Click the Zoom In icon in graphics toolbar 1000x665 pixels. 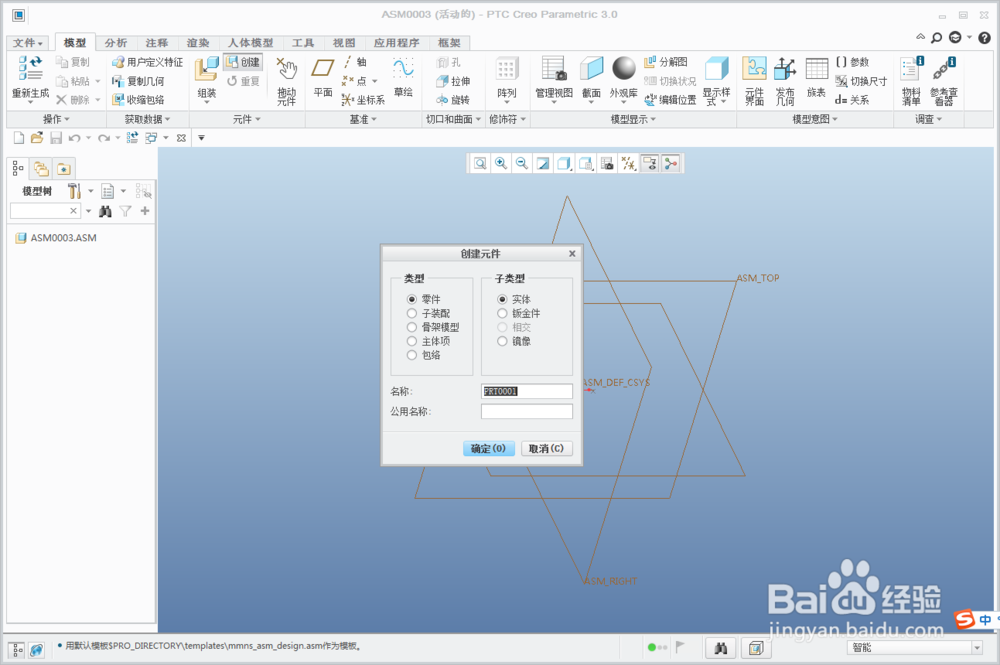(x=501, y=164)
